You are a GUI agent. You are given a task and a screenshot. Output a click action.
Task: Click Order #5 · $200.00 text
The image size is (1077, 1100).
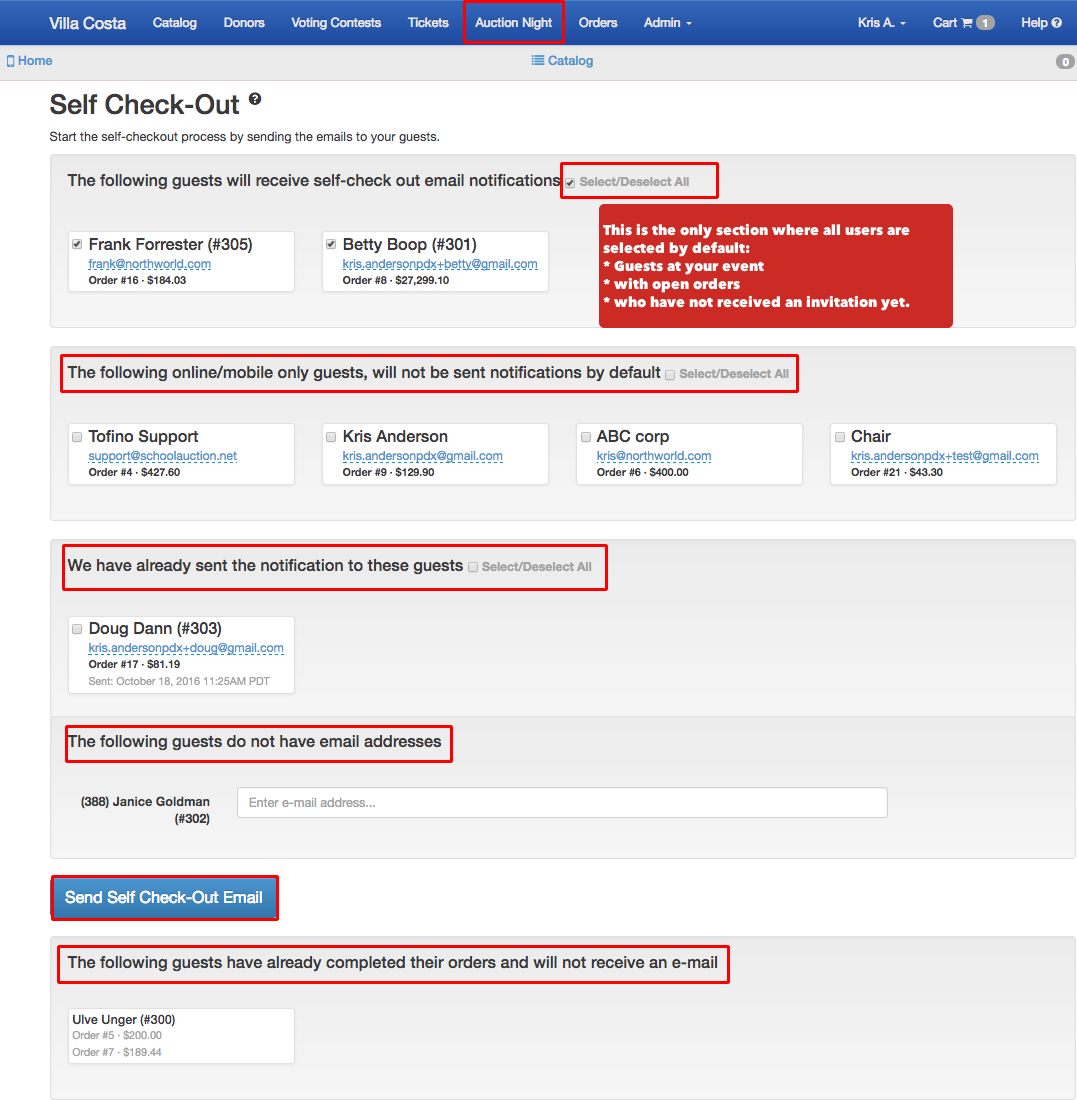point(116,1035)
